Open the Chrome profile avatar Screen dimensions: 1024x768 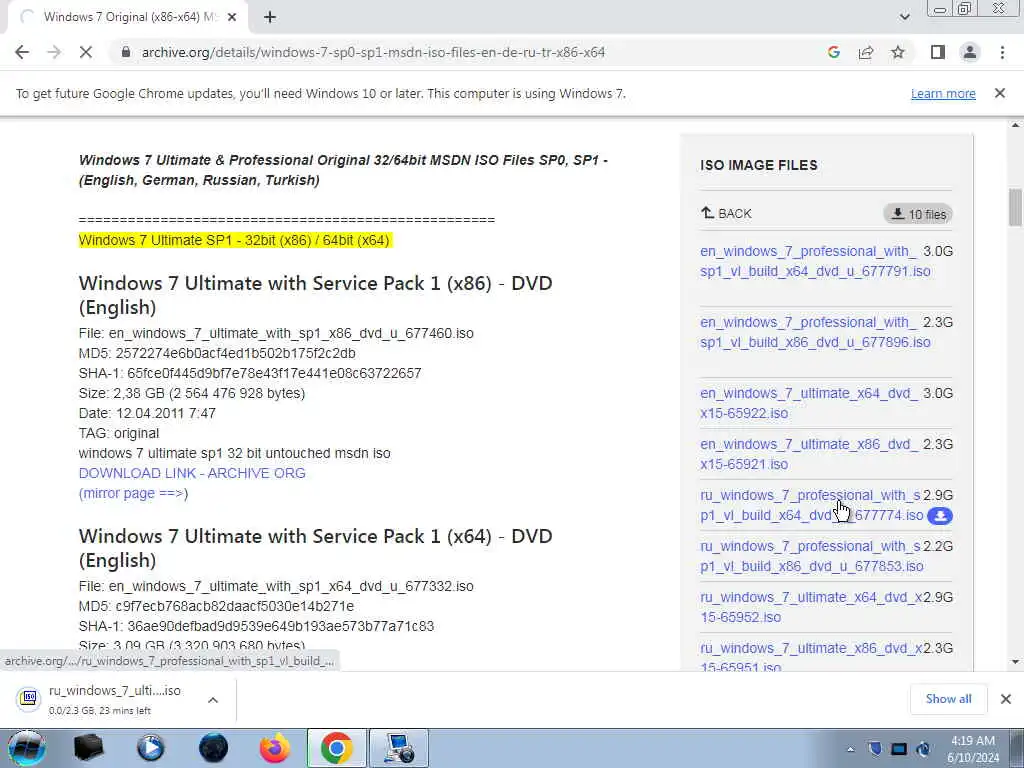click(970, 52)
